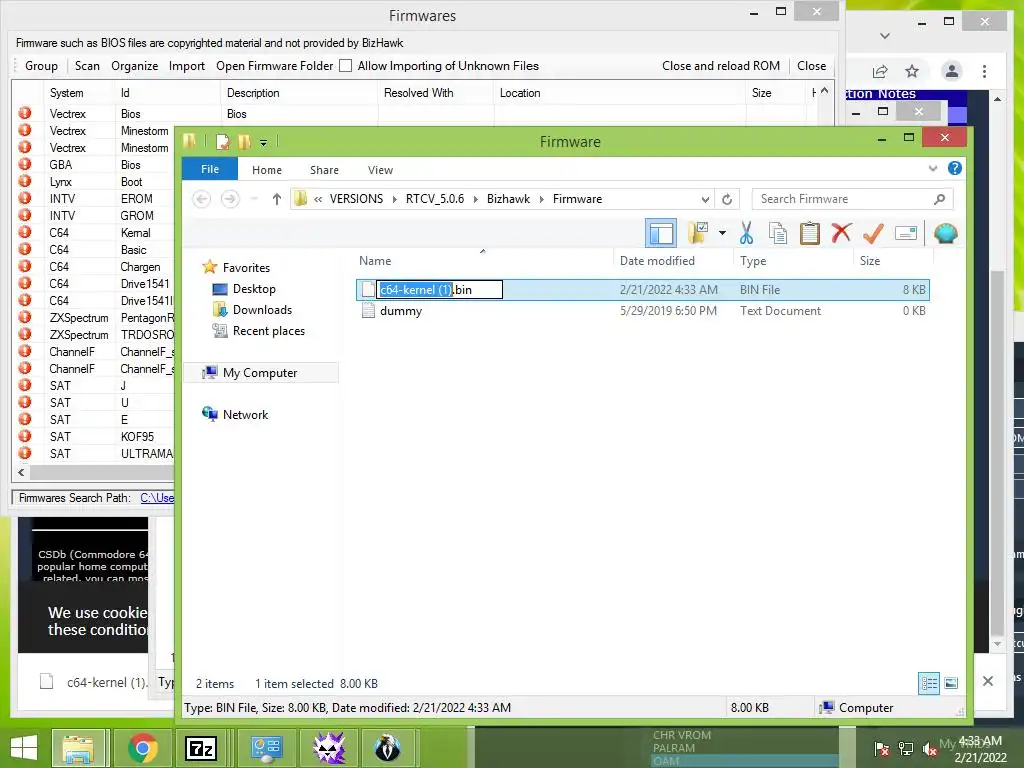Click the Paste clipboard icon
This screenshot has width=1024, height=768.
[810, 233]
